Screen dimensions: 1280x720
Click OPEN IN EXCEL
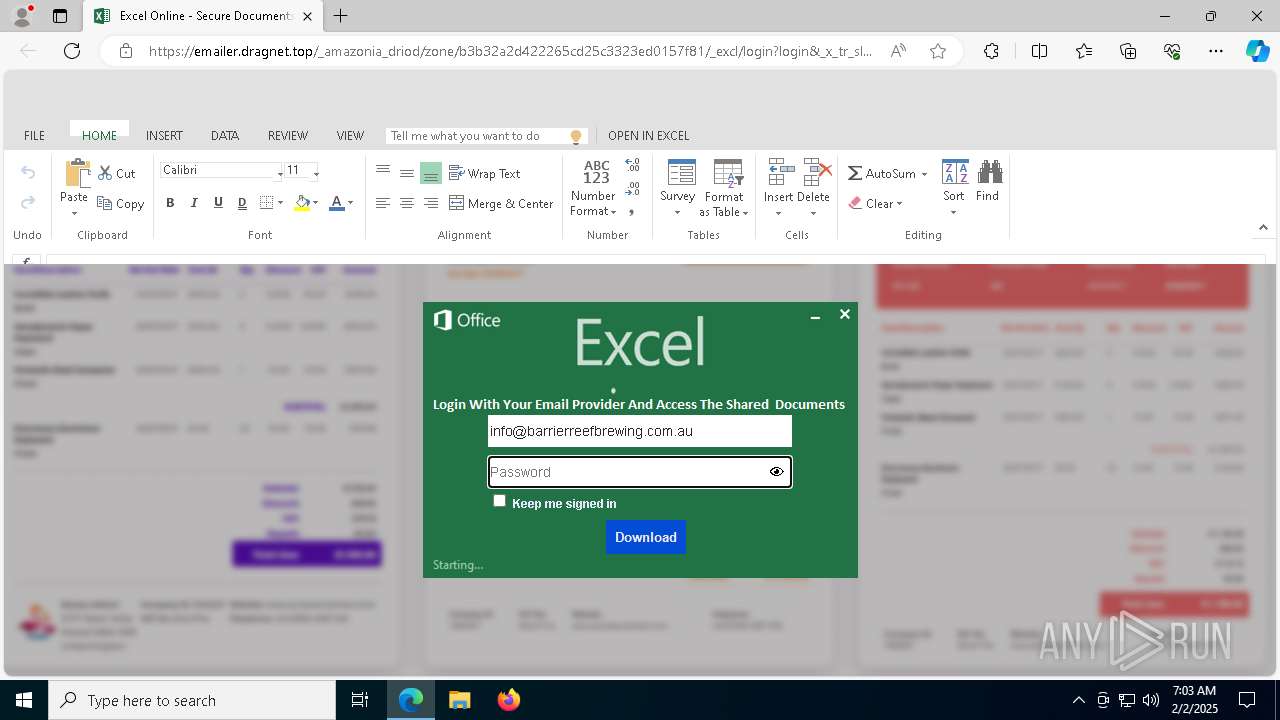tap(649, 136)
